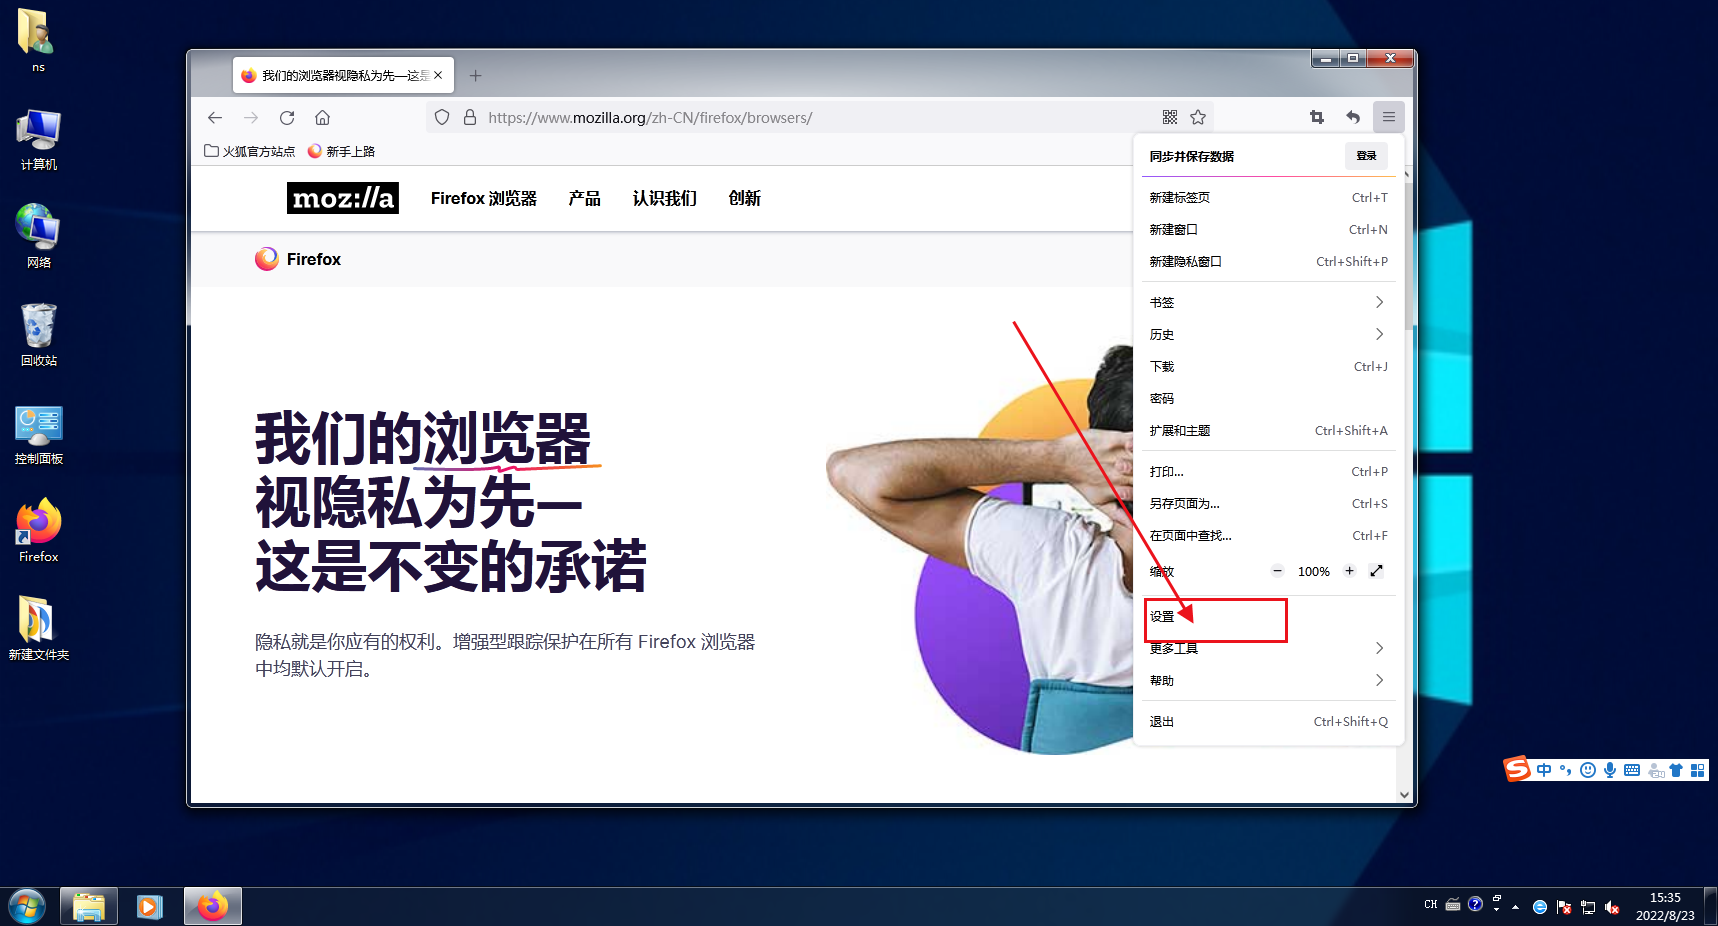Click the Firefox taskbar button

click(212, 907)
